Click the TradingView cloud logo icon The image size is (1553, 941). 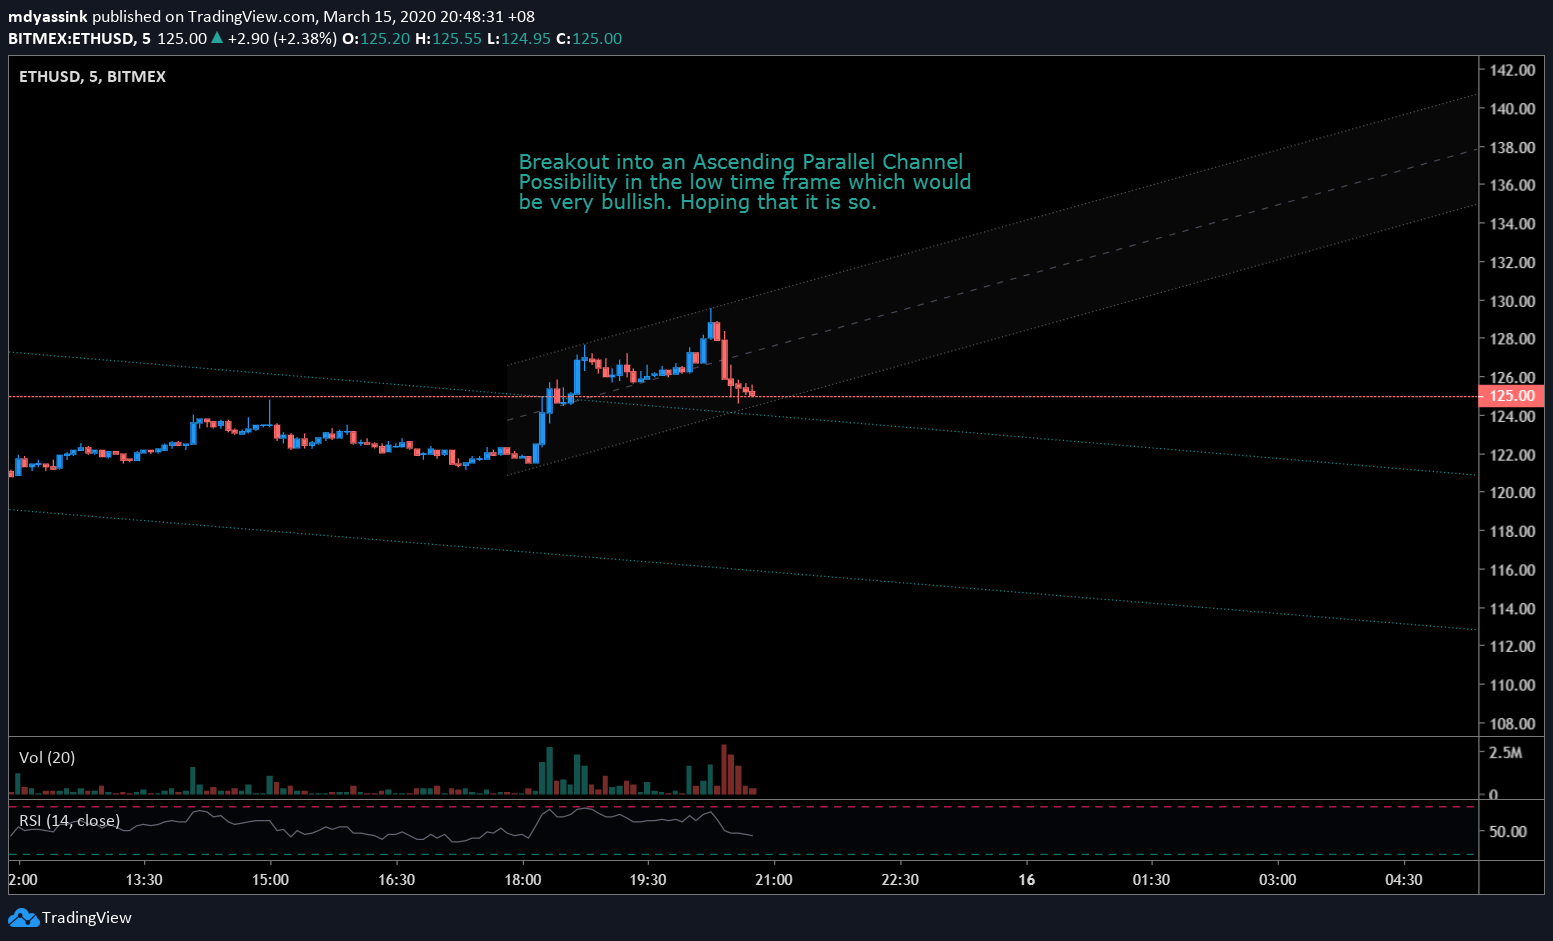[23, 918]
